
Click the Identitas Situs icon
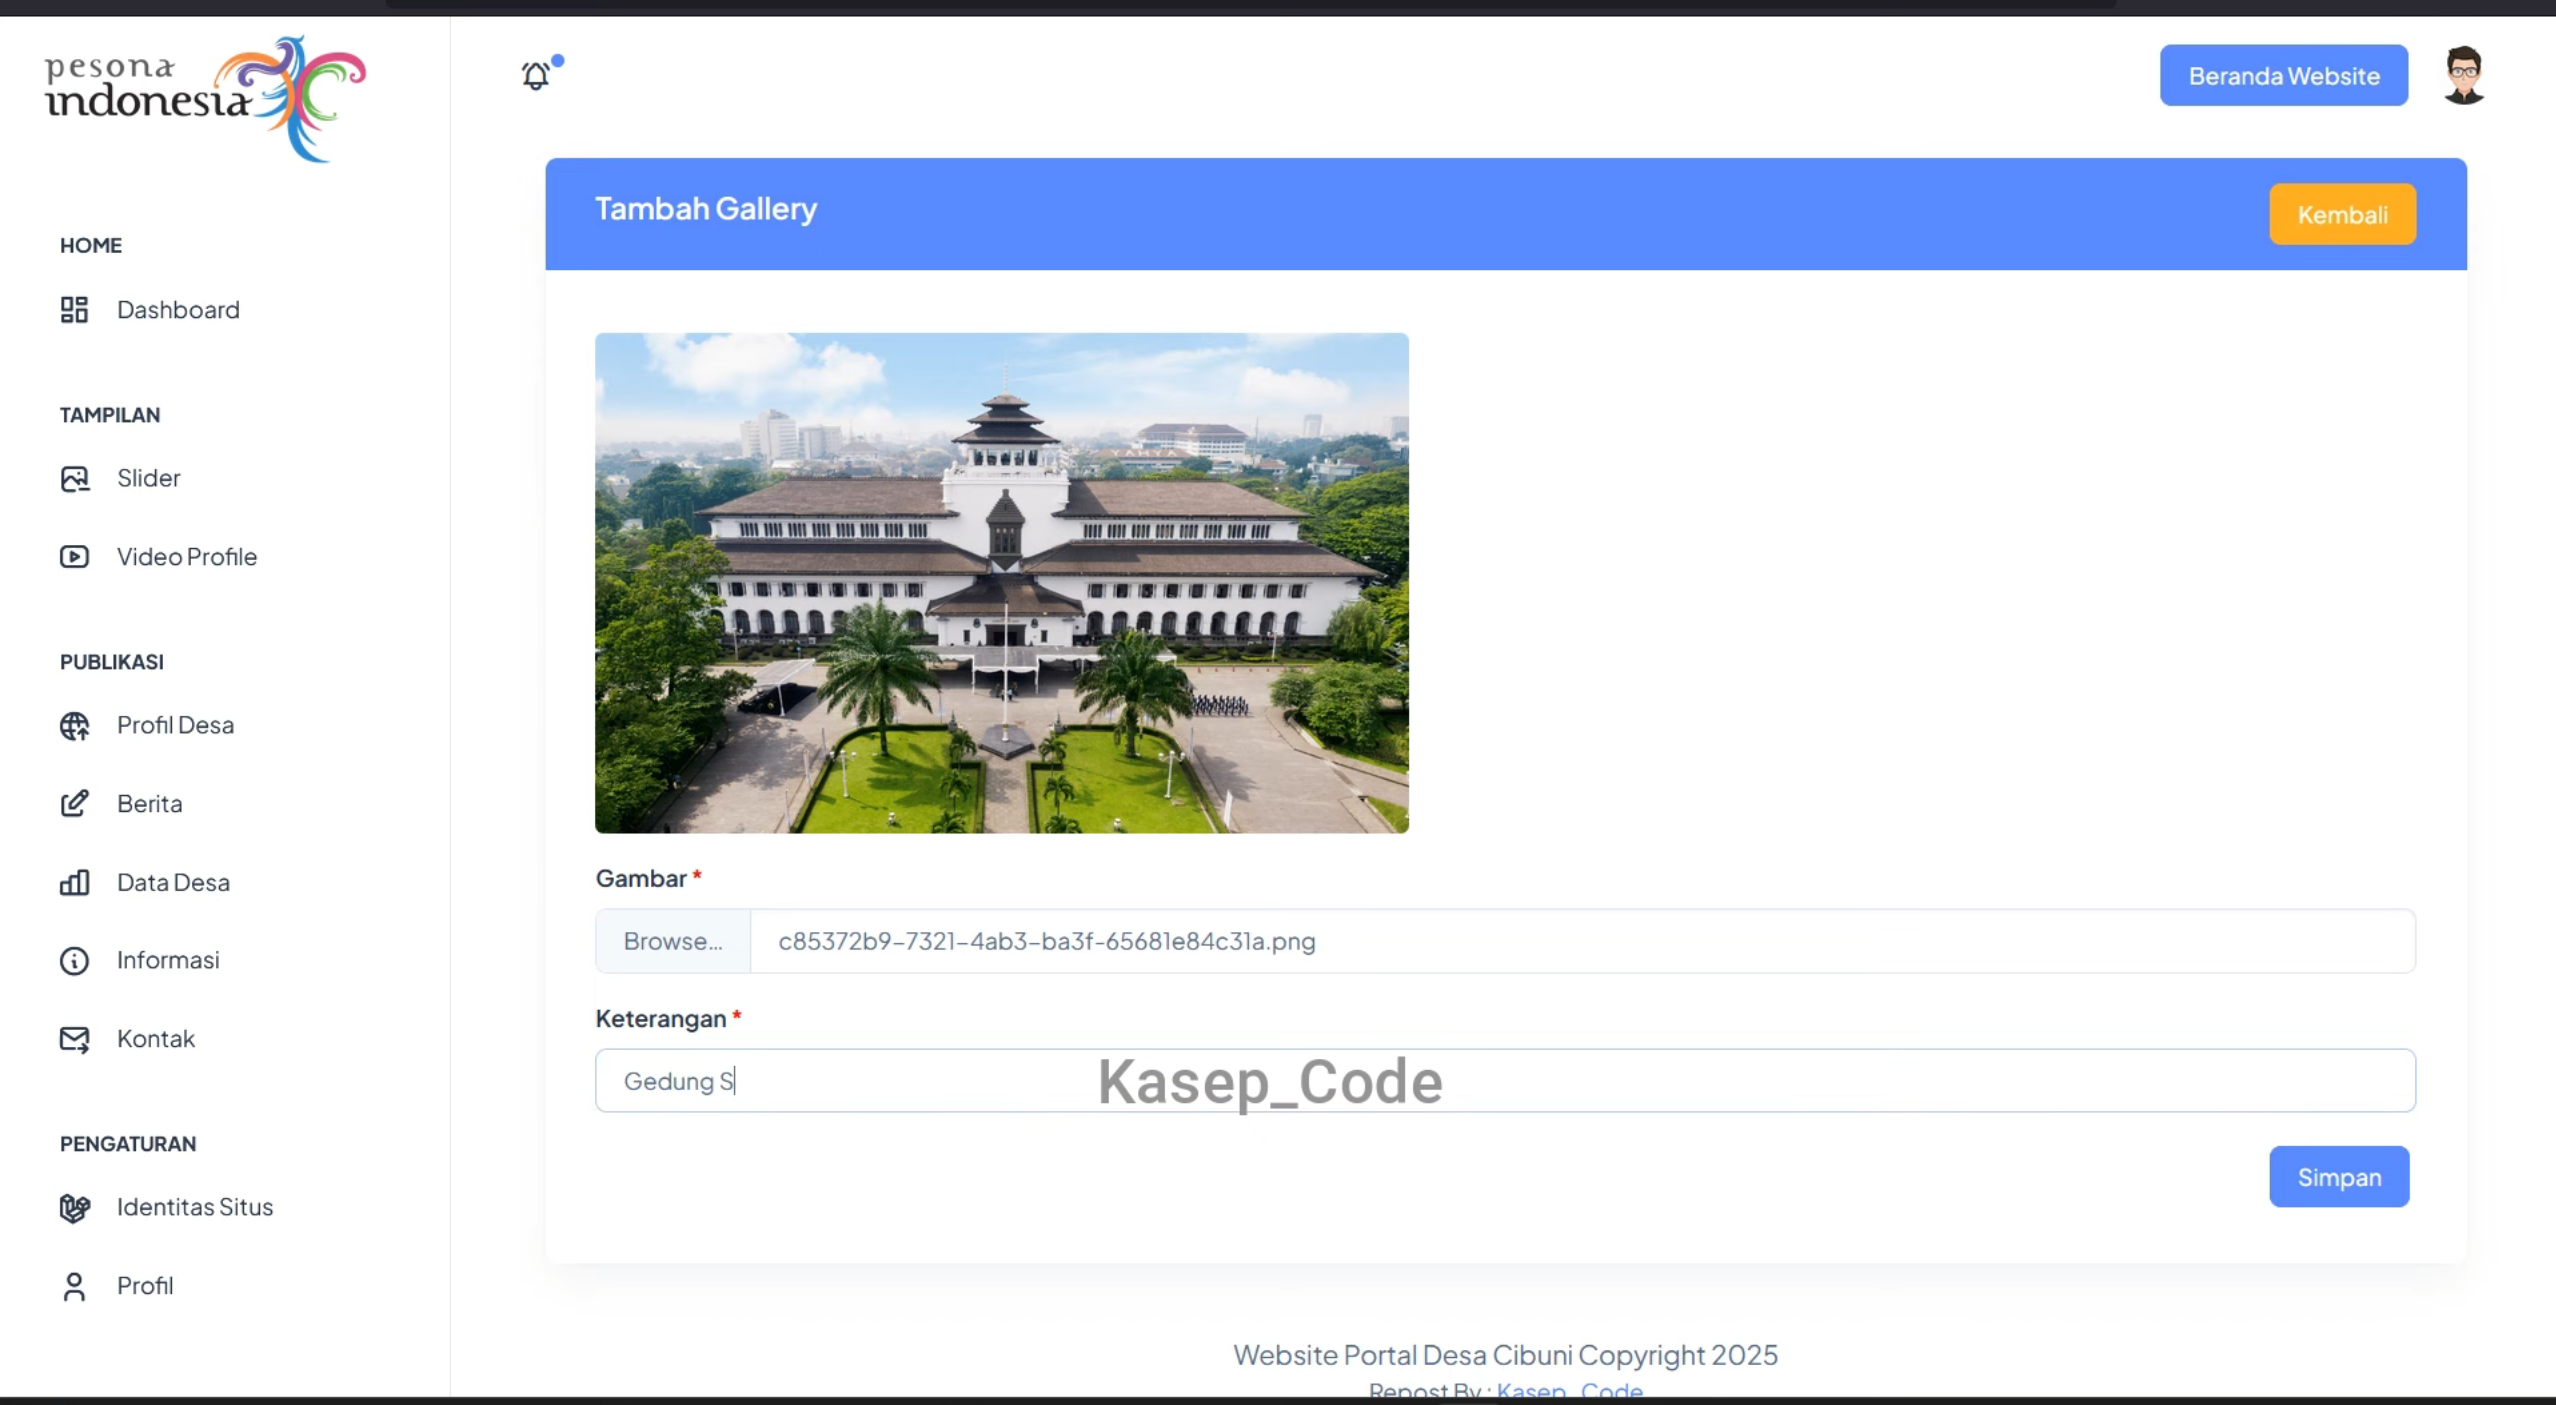[74, 1208]
